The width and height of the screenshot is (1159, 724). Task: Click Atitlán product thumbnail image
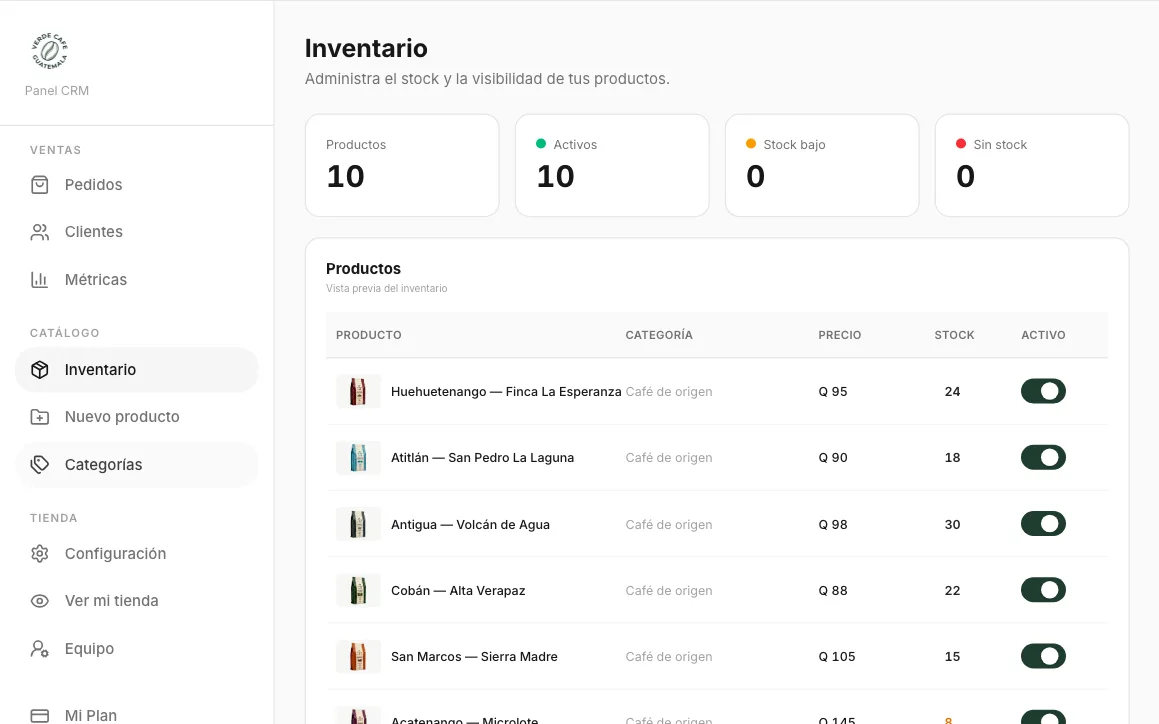coord(358,458)
